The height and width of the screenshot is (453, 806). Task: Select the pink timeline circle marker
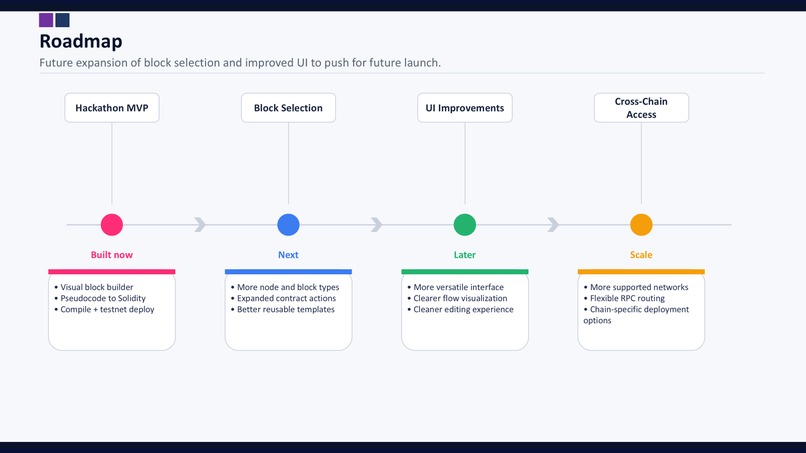coord(112,225)
